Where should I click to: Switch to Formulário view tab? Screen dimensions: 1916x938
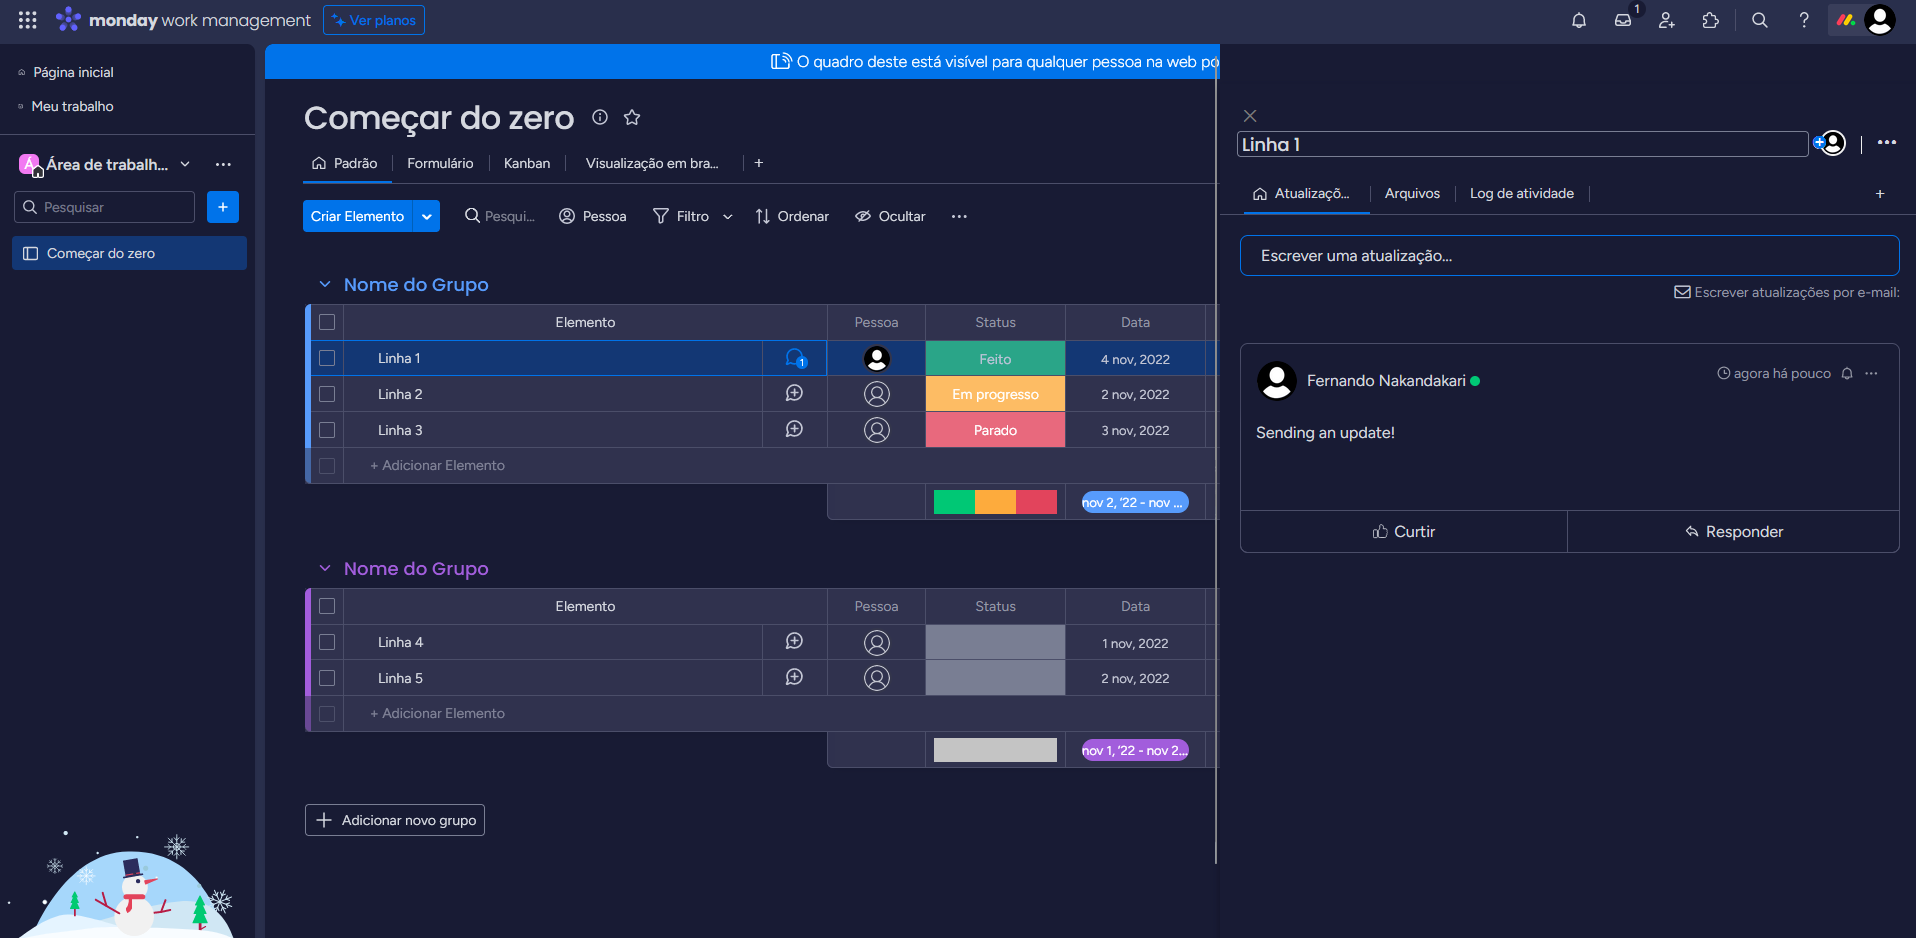pyautogui.click(x=440, y=163)
